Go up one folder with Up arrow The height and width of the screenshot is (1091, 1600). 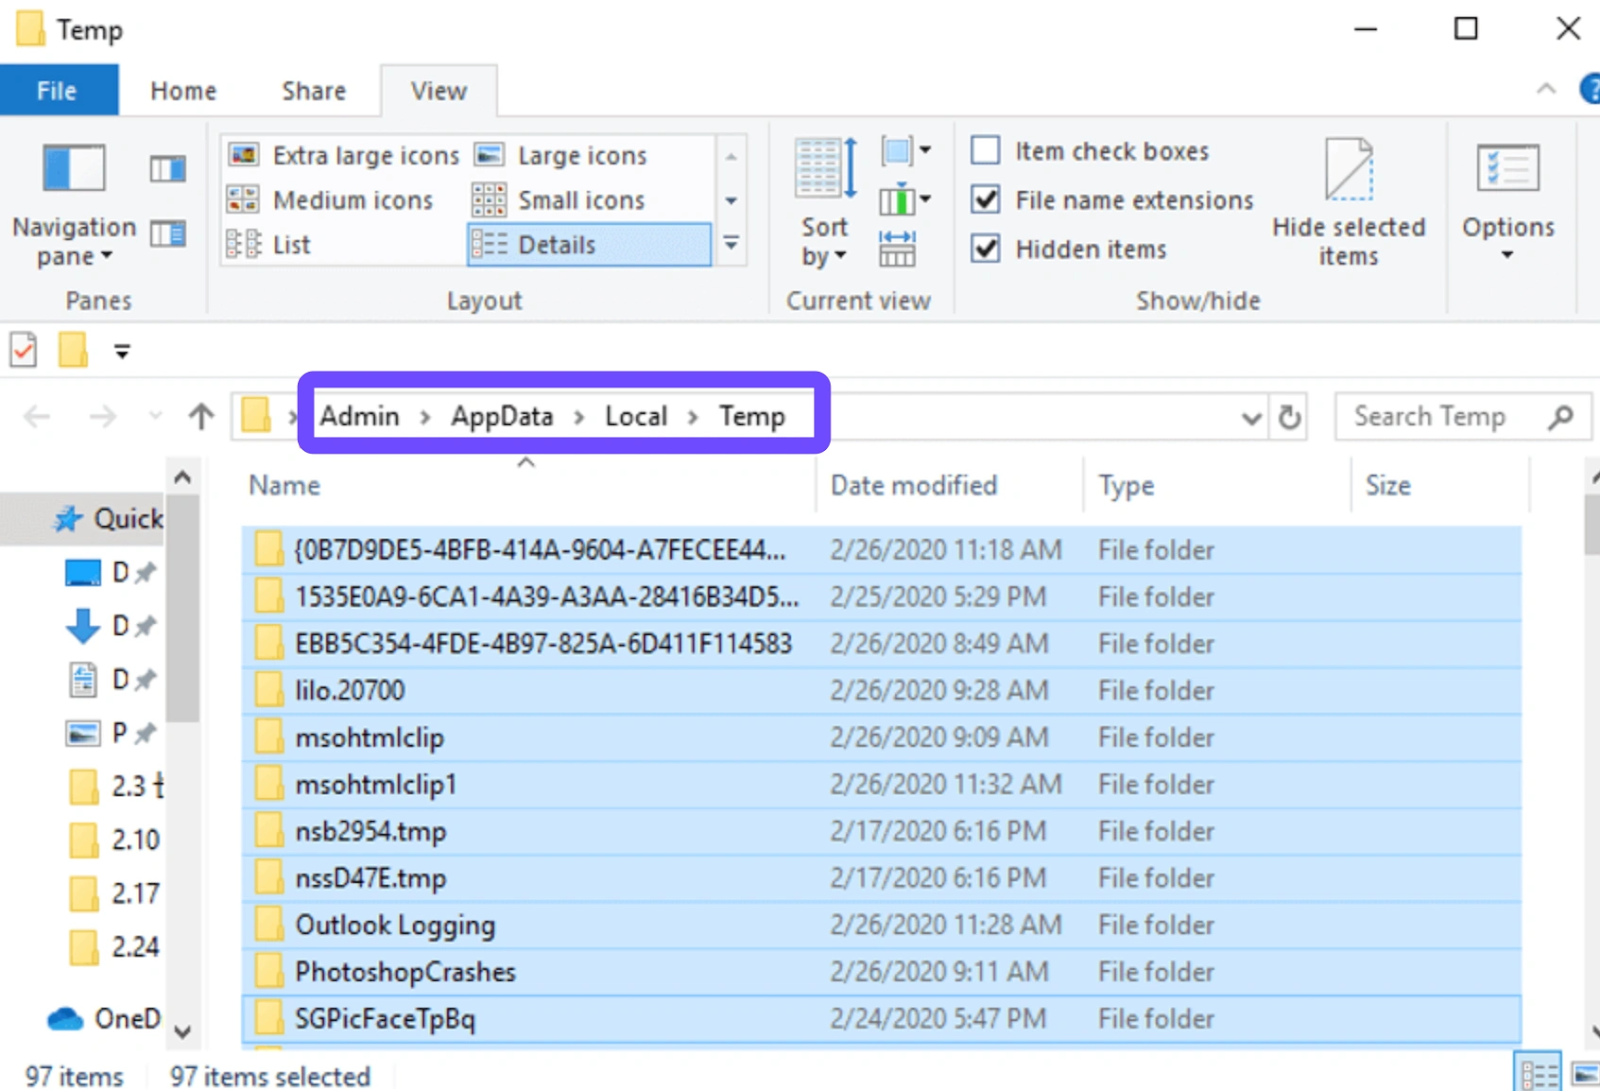point(201,417)
